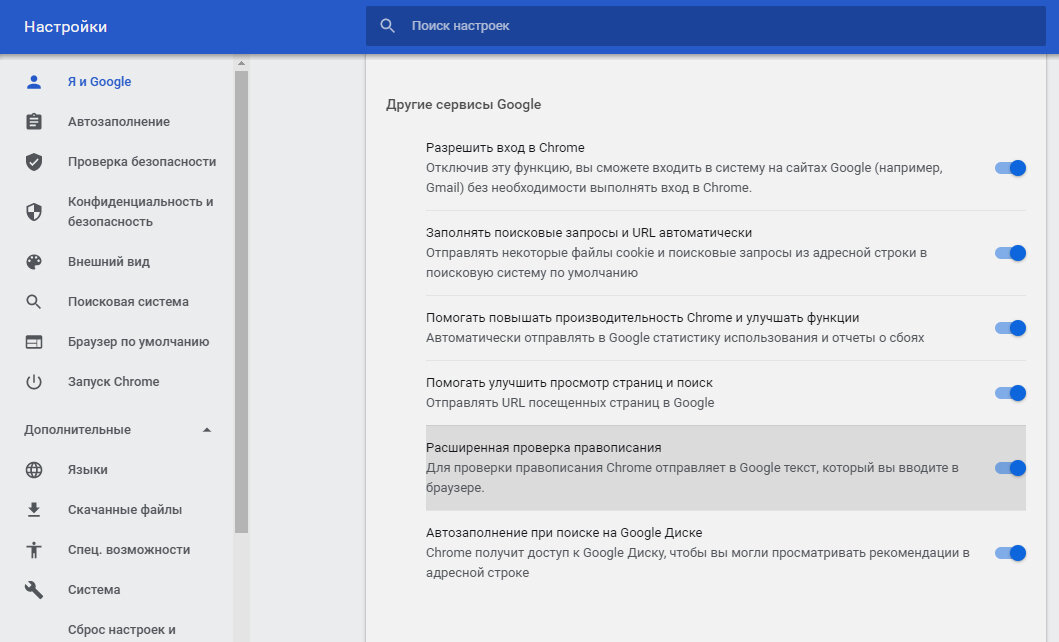Open the Система settings
The width and height of the screenshot is (1059, 642).
click(94, 589)
